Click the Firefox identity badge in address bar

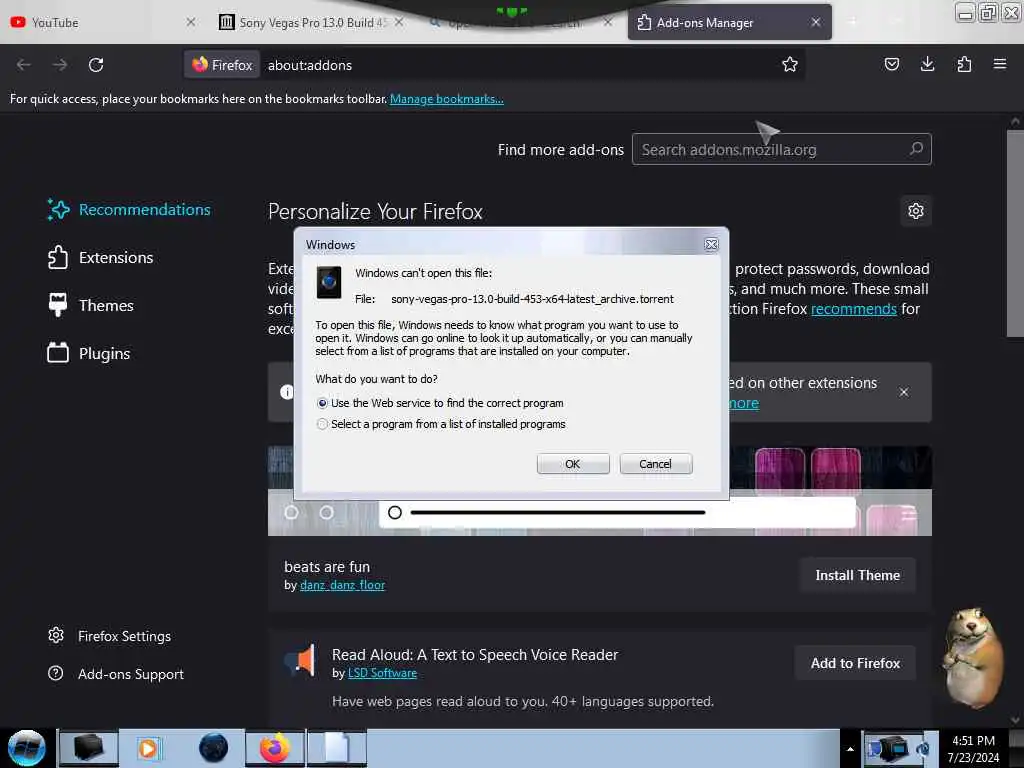coord(222,65)
